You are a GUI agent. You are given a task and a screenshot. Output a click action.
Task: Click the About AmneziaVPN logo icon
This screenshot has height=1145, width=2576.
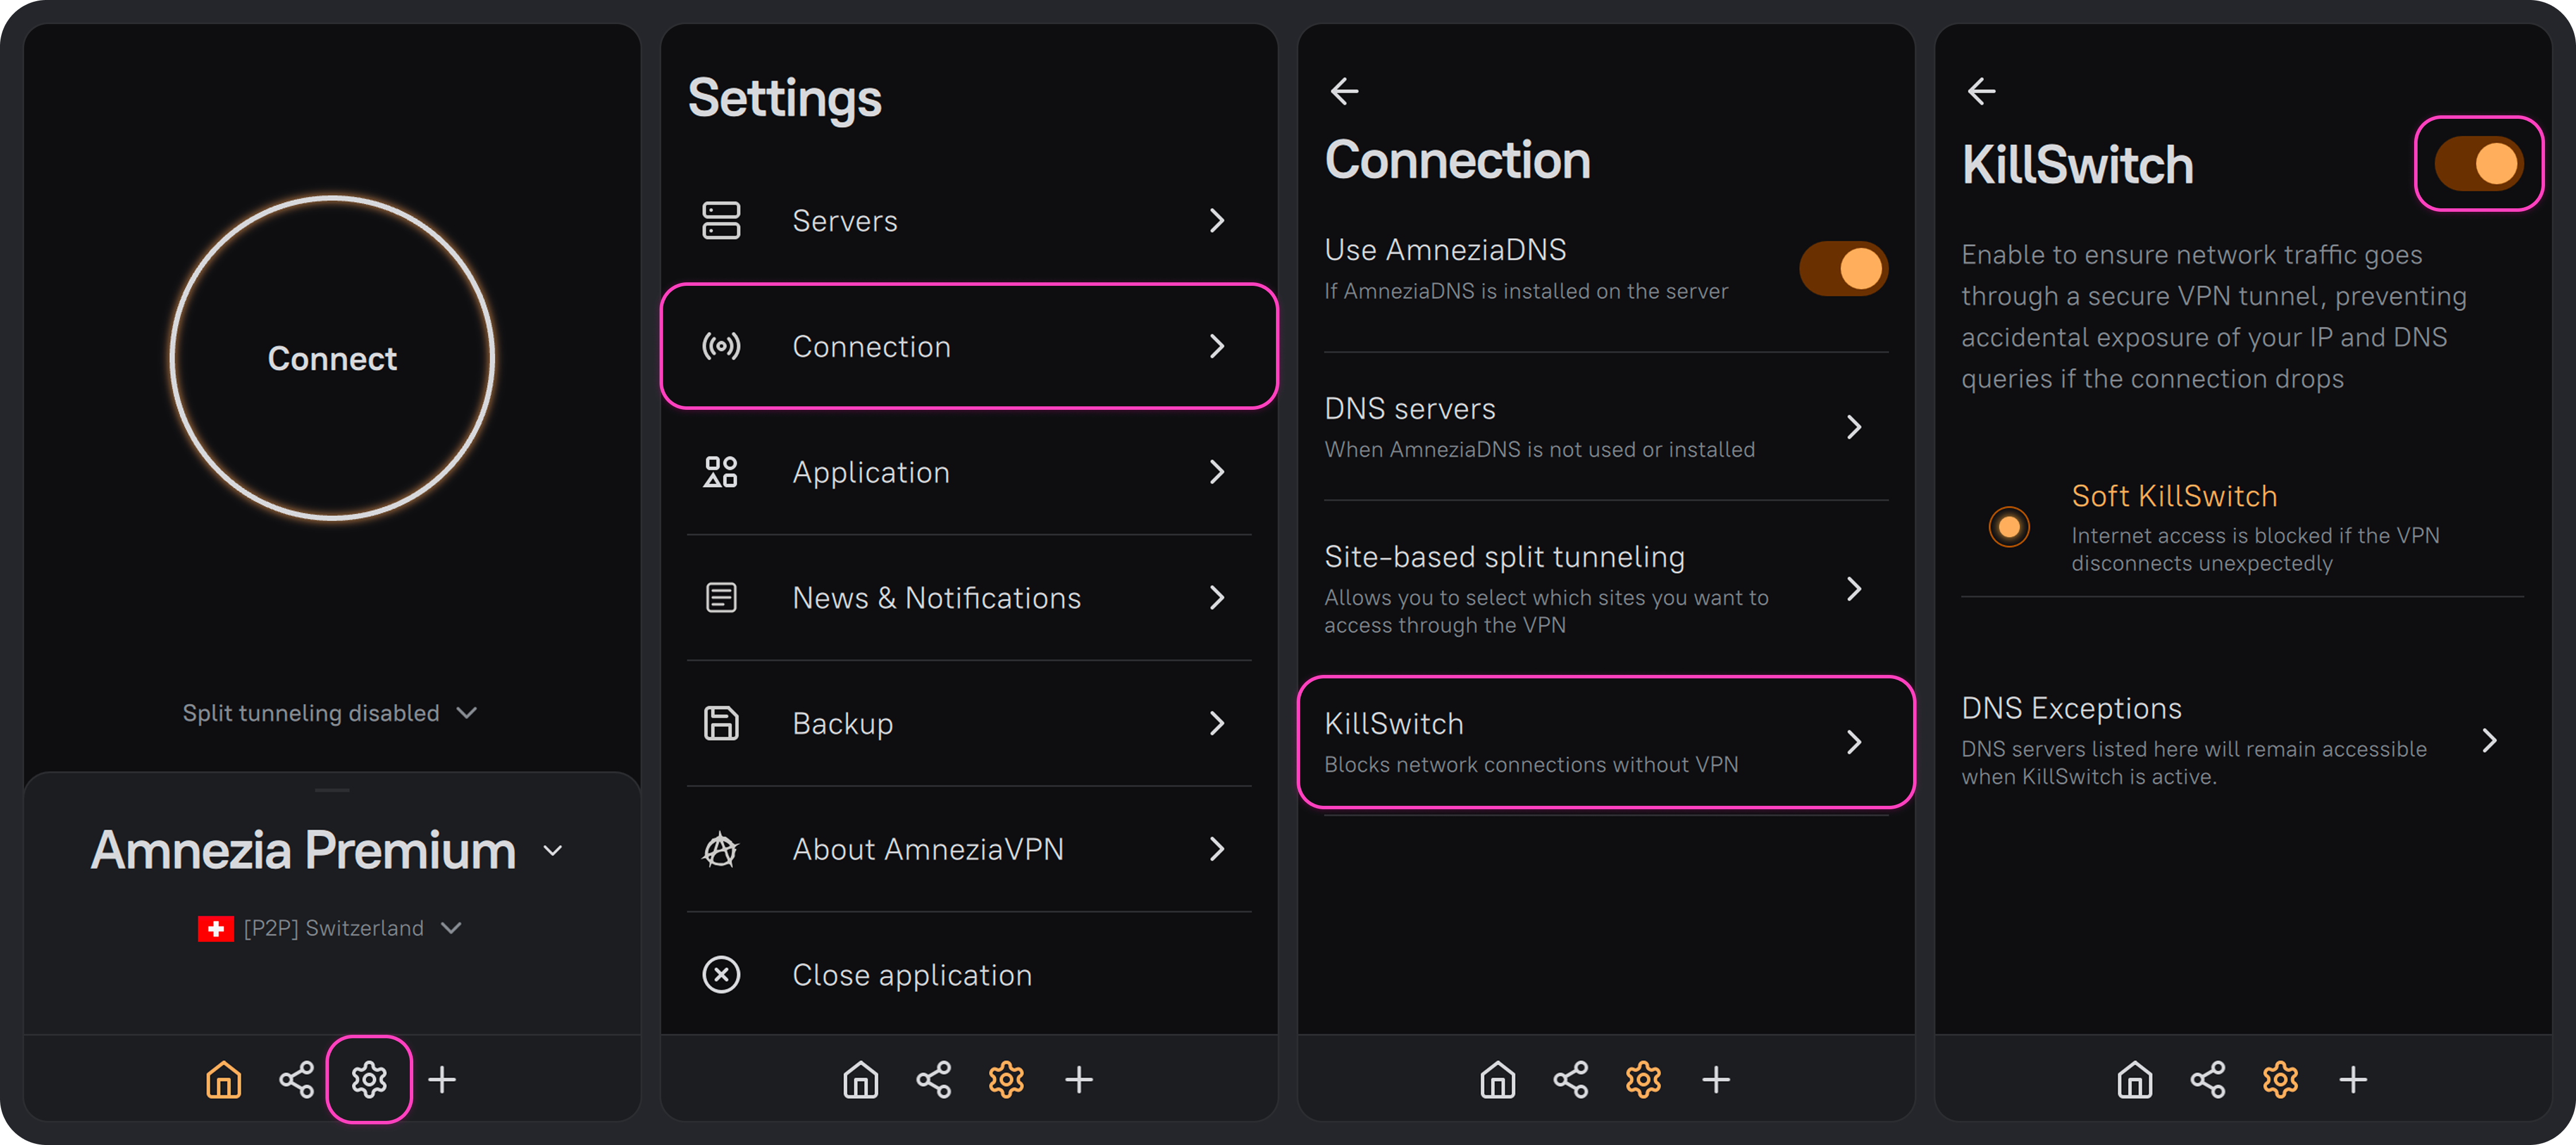721,849
